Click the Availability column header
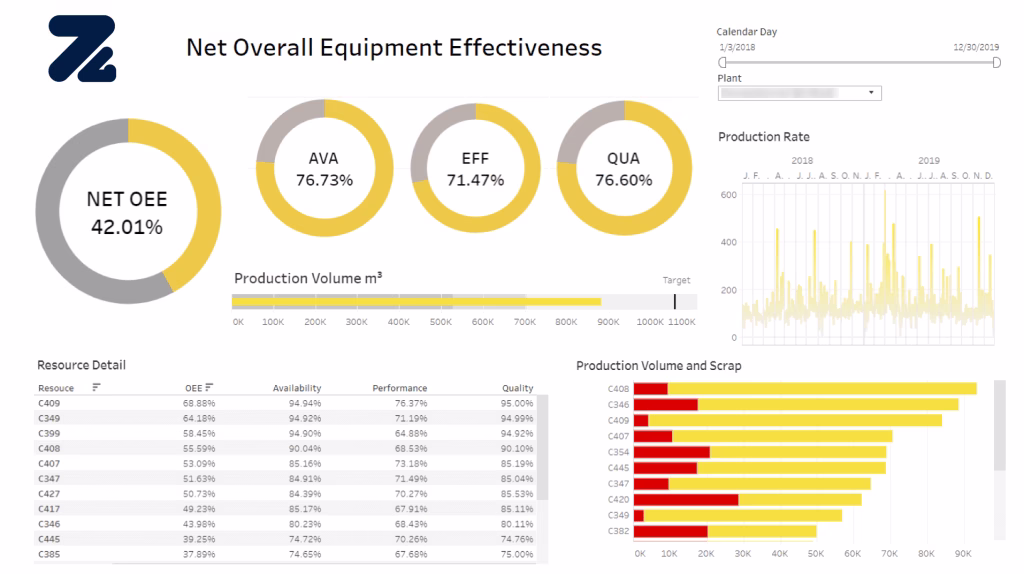Viewport: 1024px width, 574px height. click(296, 388)
